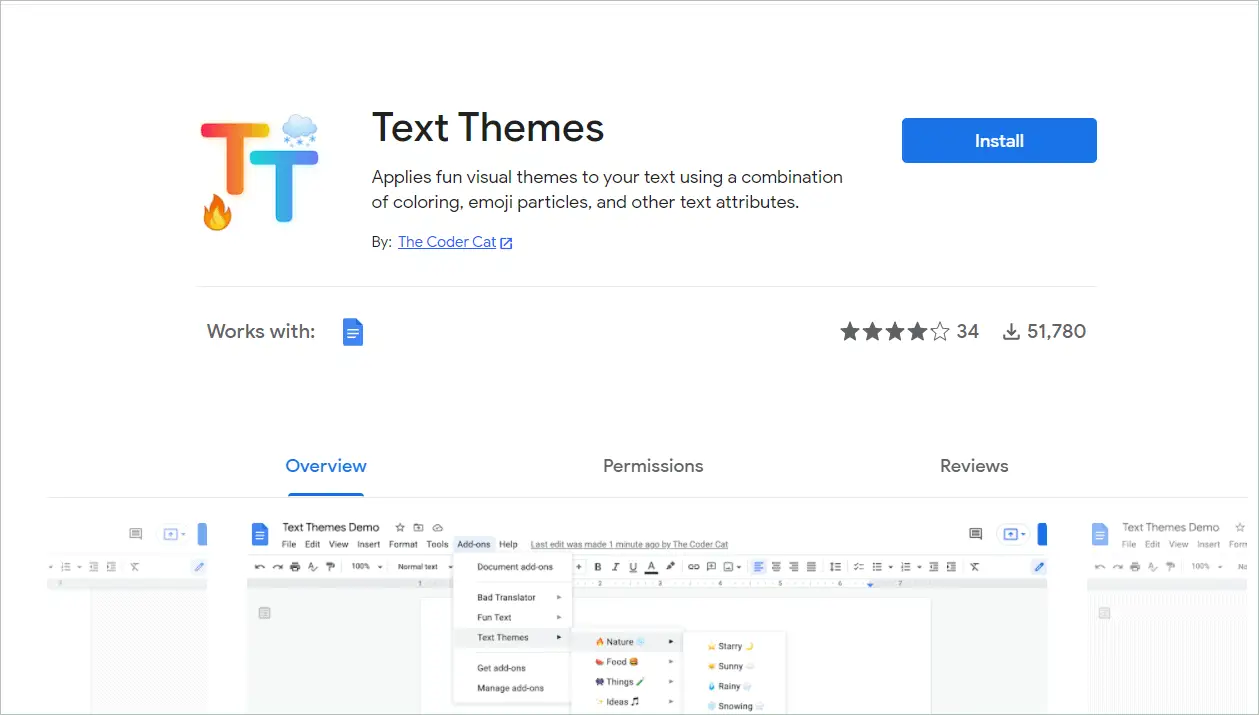Open the 100% zoom dropdown in preview
This screenshot has width=1259, height=715.
point(366,567)
